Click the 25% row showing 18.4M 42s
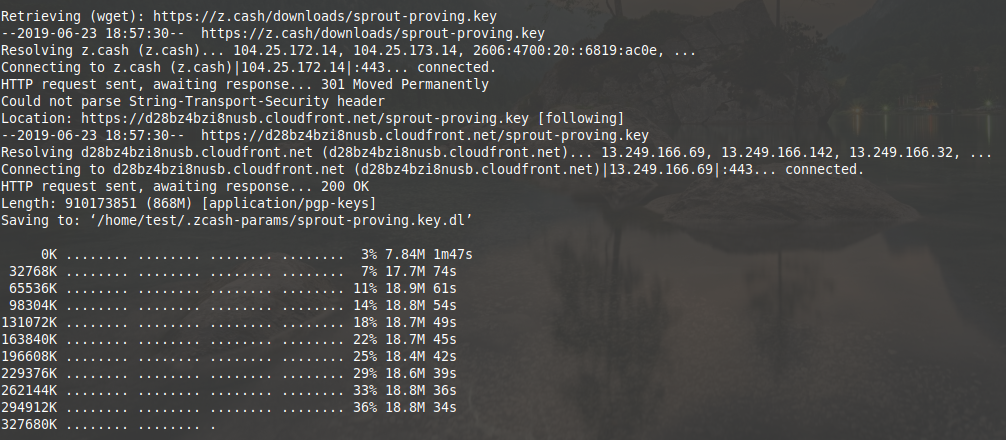This screenshot has width=1006, height=440. point(228,357)
